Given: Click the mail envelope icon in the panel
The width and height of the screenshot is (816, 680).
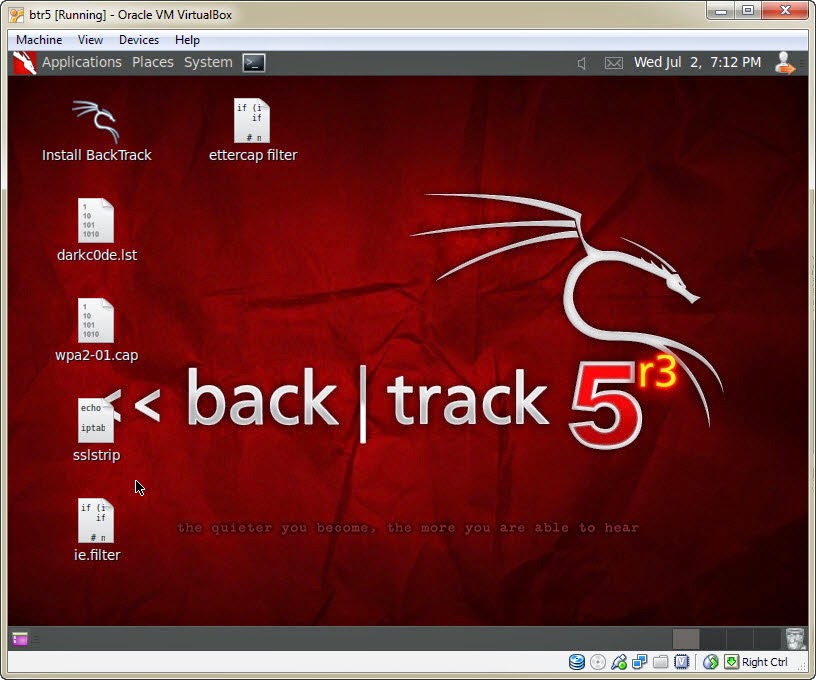Looking at the screenshot, I should tap(614, 63).
